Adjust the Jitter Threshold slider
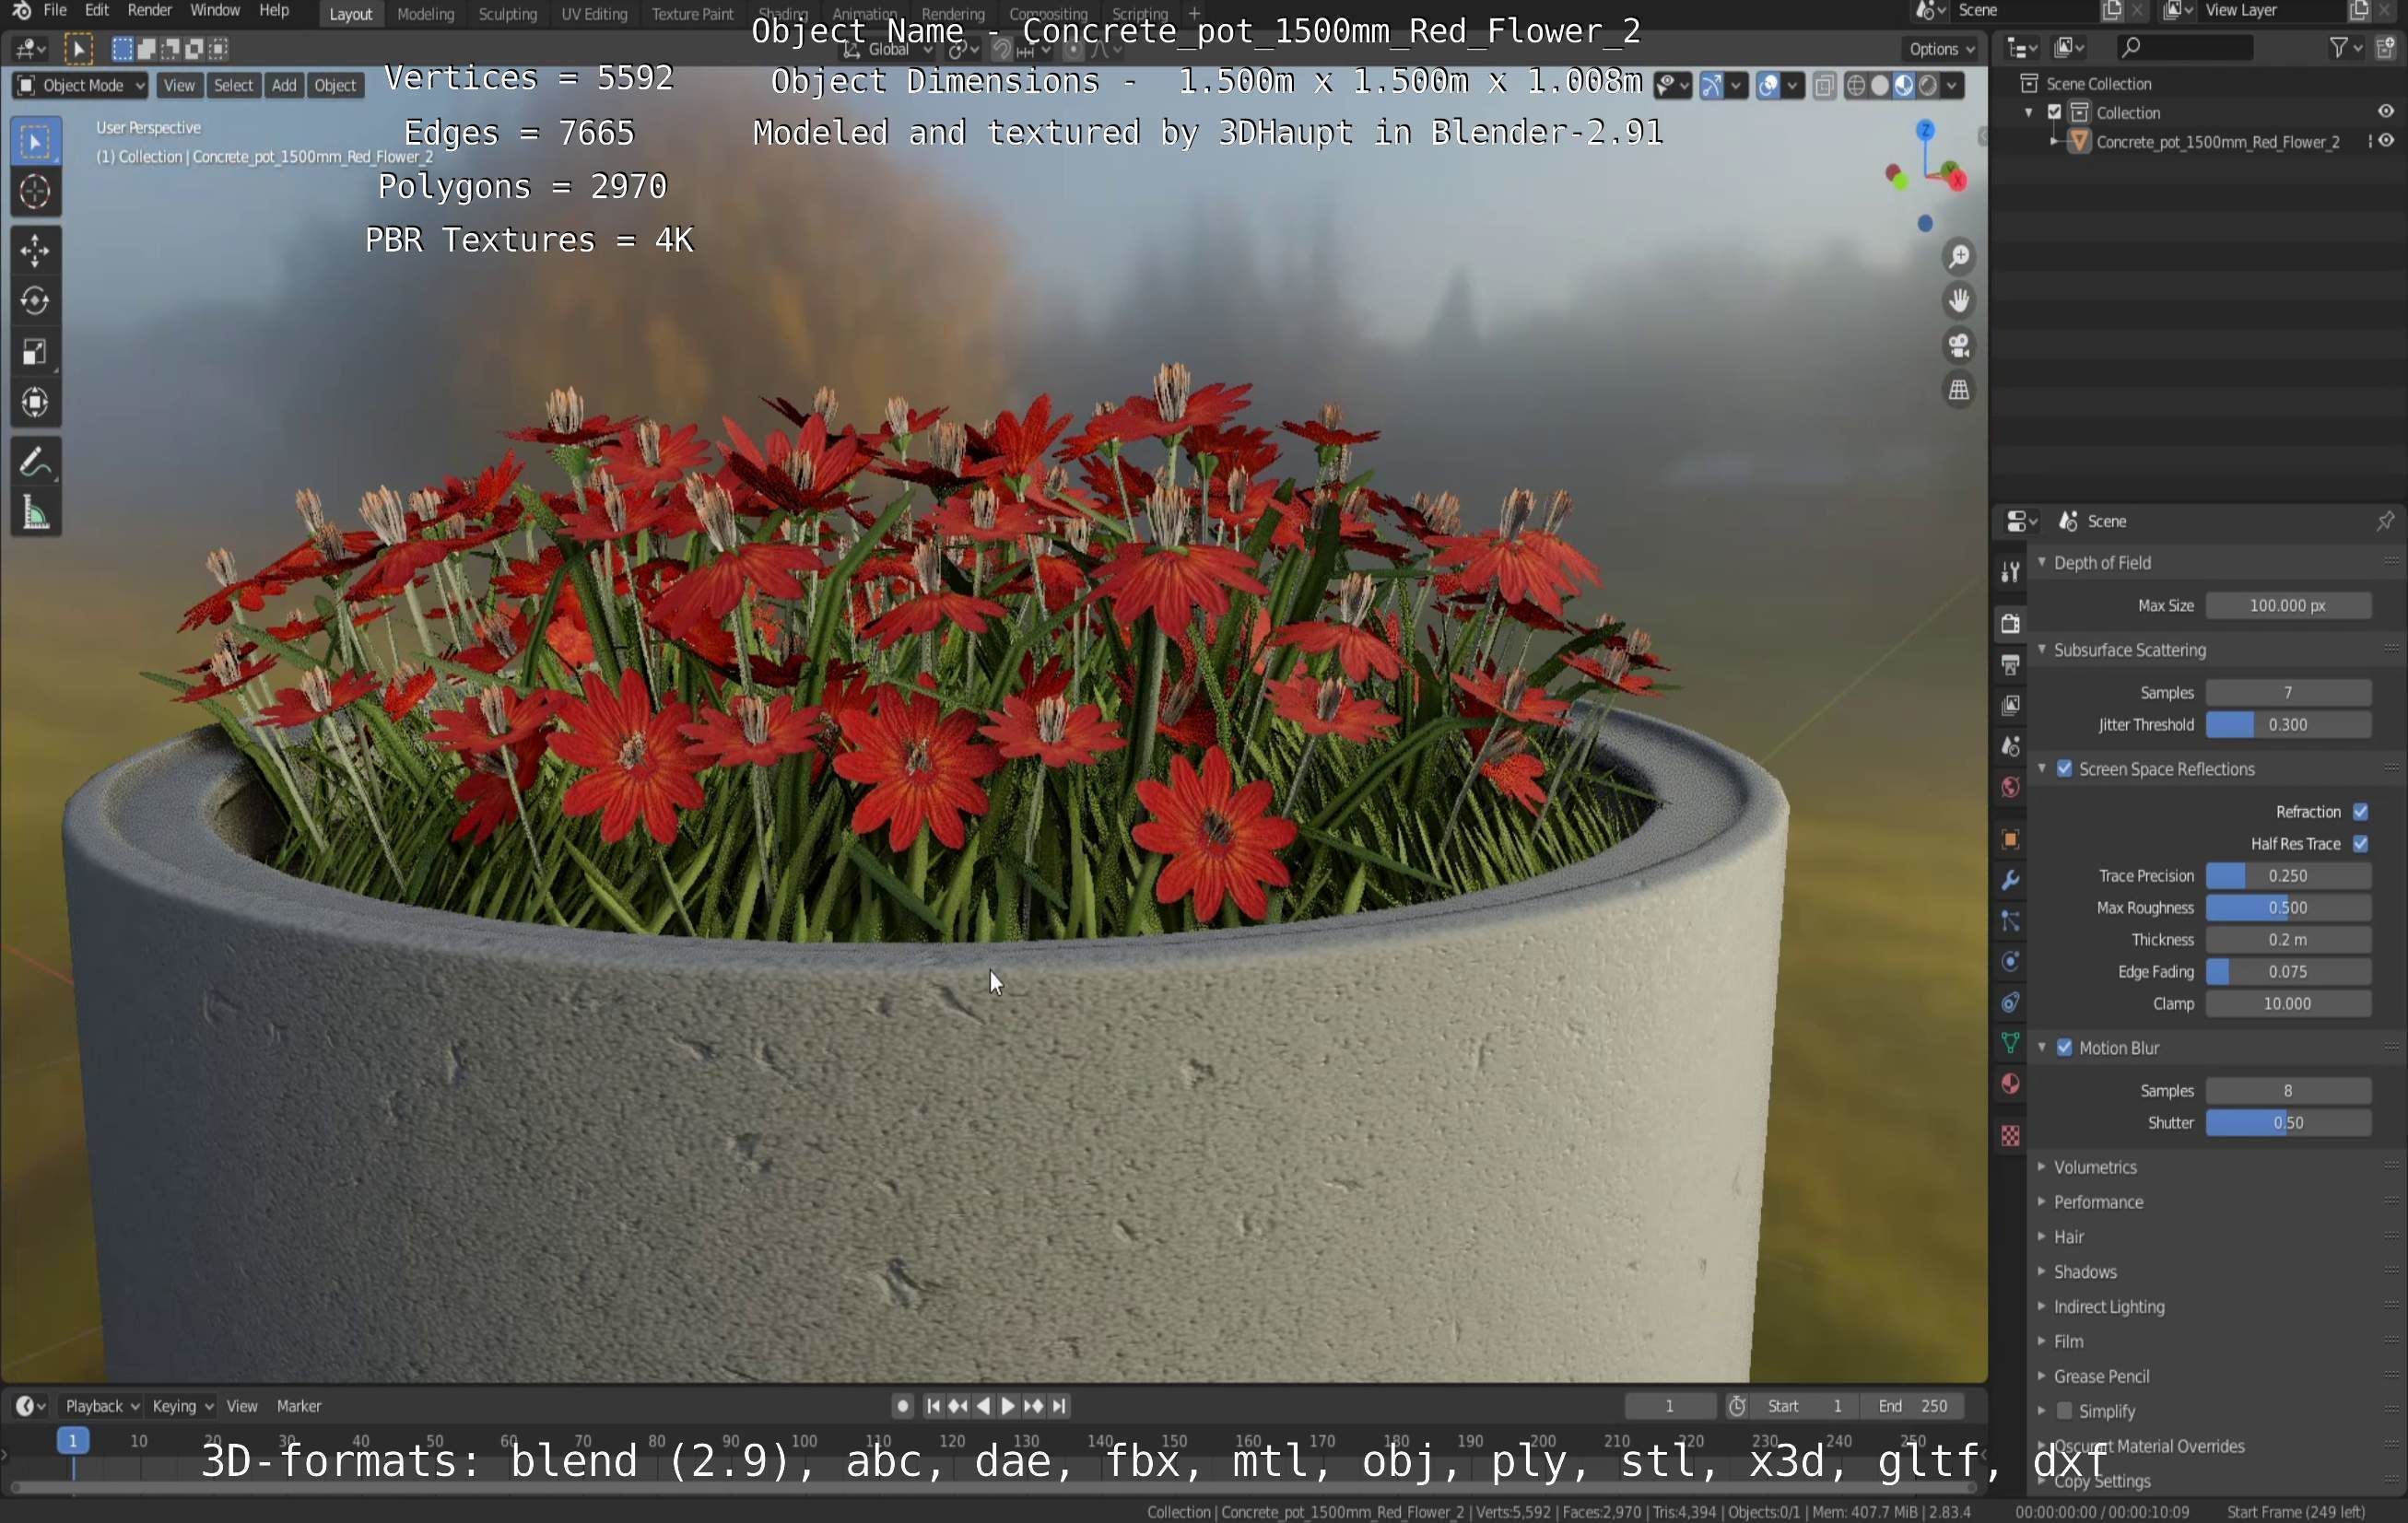 (x=2288, y=725)
